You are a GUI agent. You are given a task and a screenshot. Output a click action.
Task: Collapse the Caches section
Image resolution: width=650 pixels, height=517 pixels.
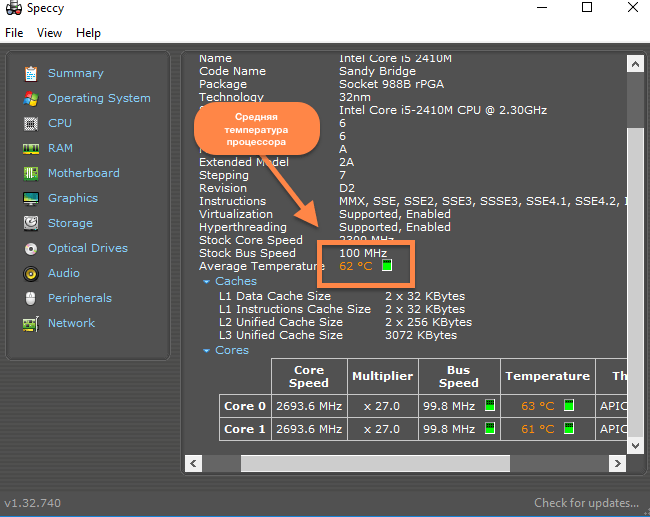click(x=206, y=282)
